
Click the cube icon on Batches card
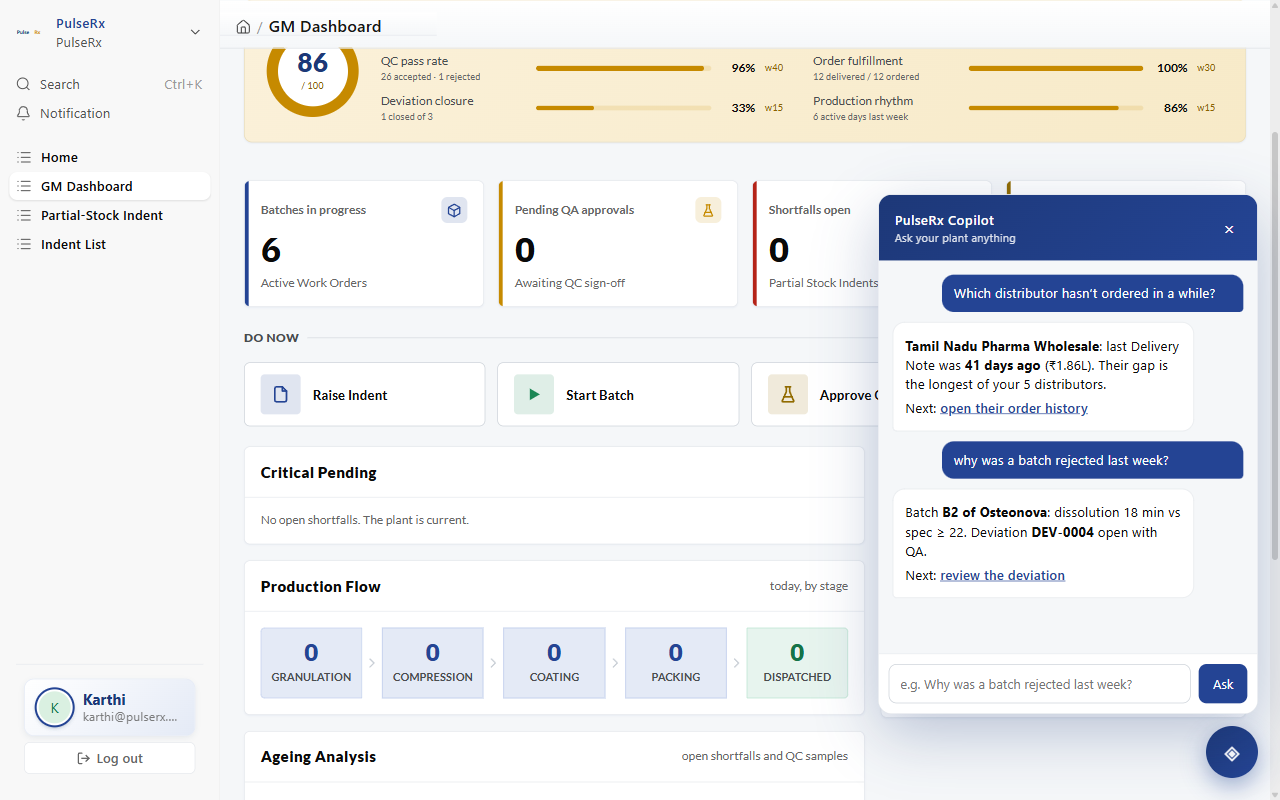(x=454, y=210)
